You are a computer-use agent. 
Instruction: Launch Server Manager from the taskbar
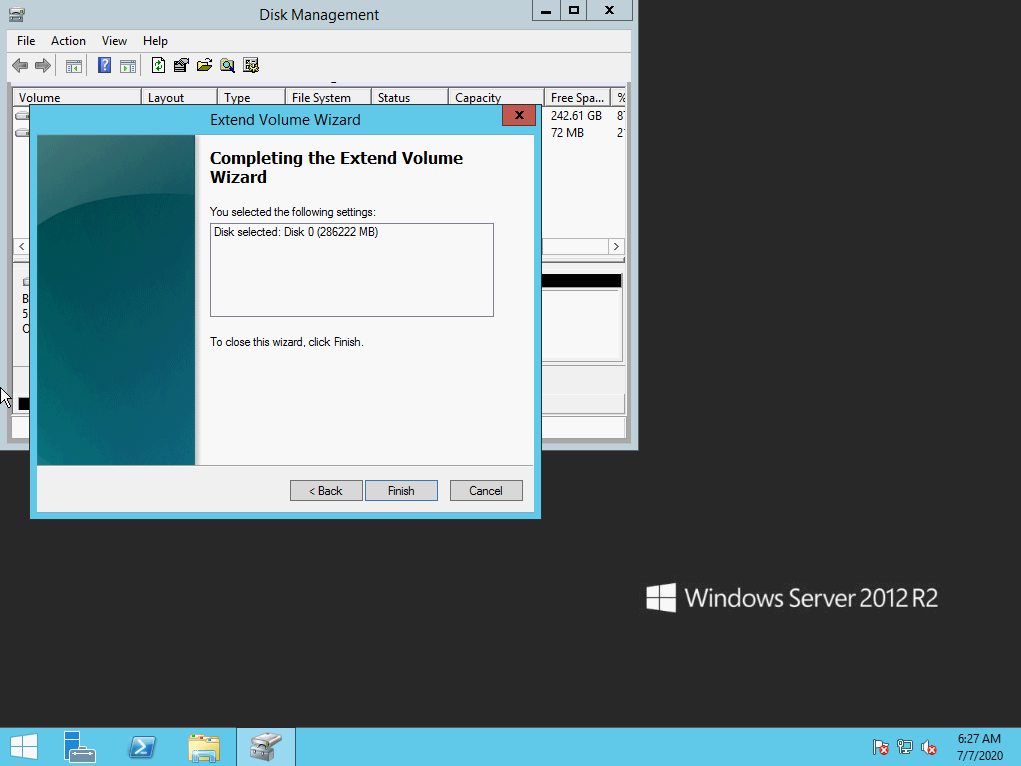pos(79,746)
